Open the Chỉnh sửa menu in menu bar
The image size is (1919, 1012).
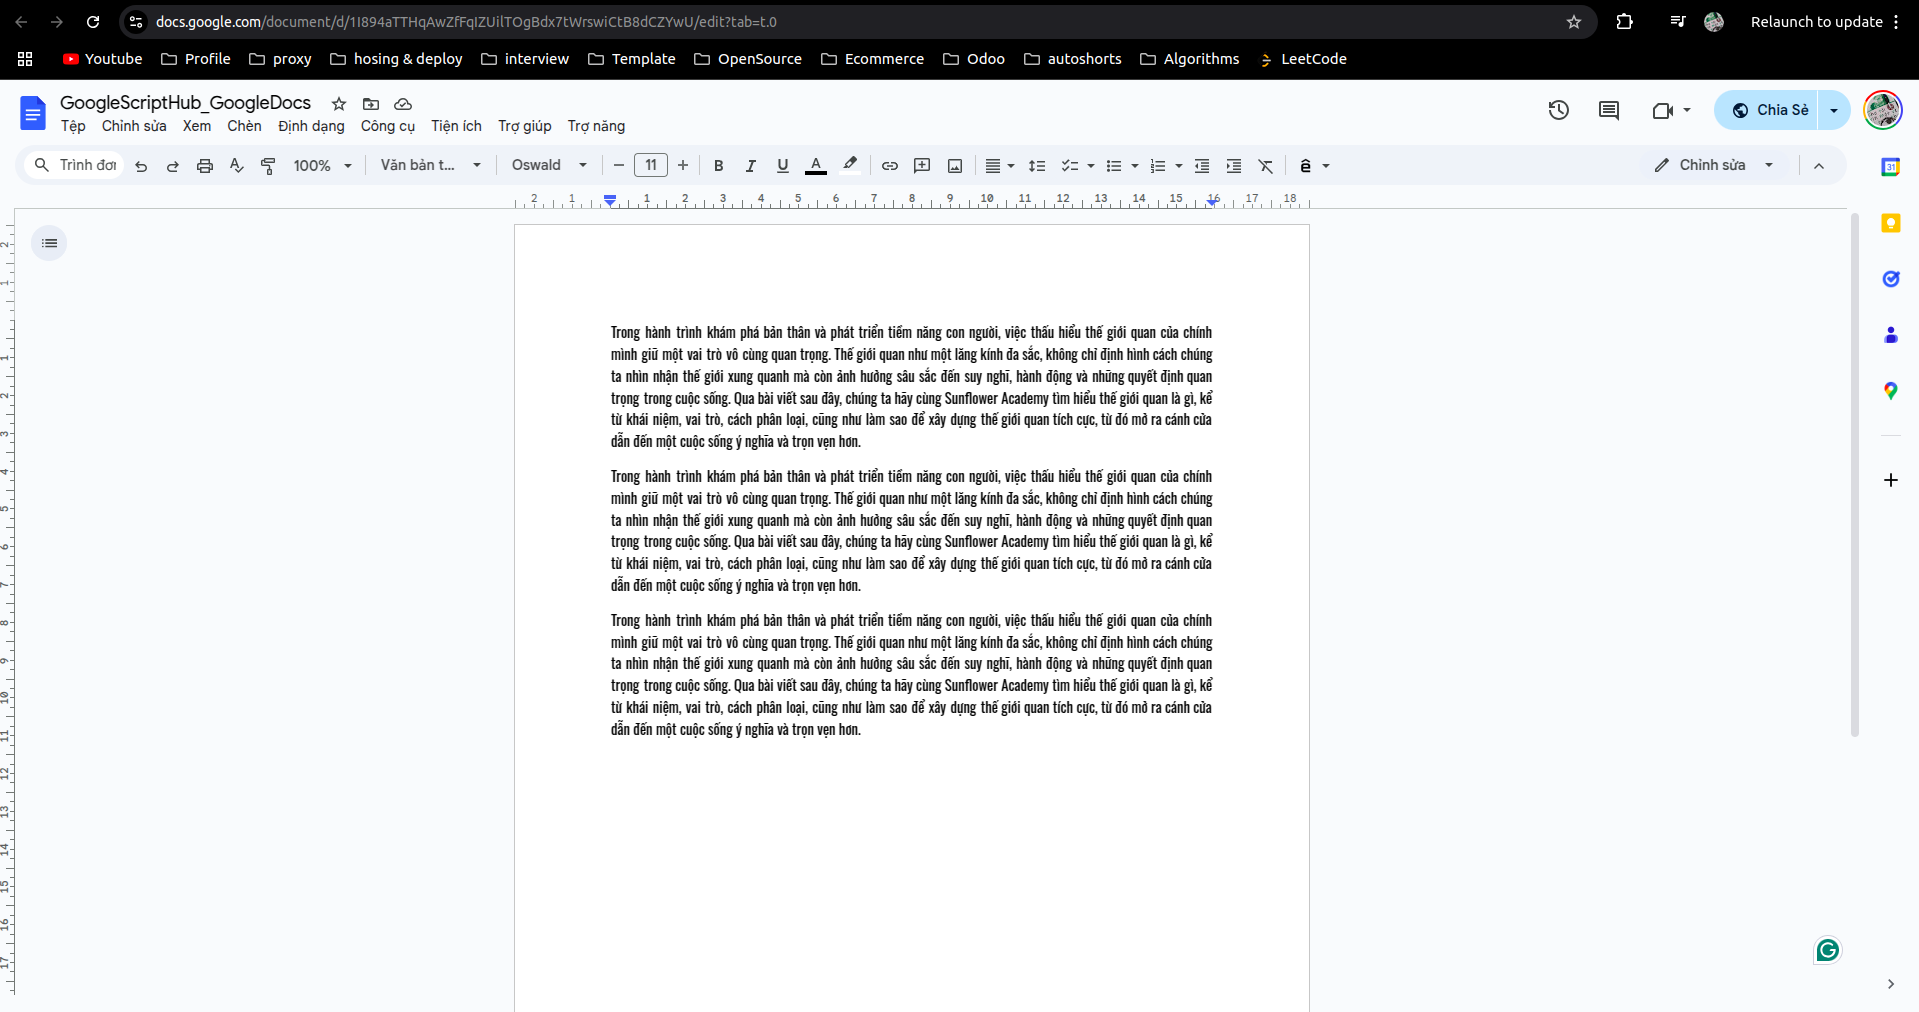click(134, 126)
